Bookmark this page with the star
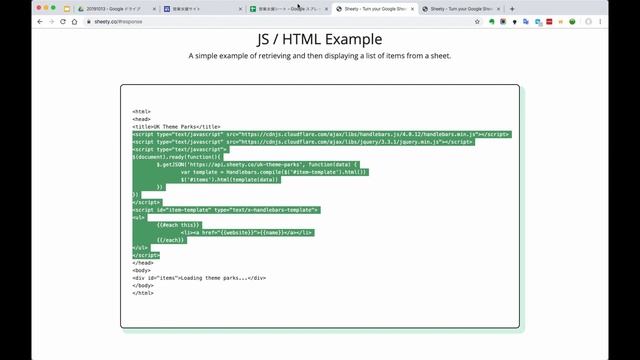Viewport: 640px width, 360px height. 477,22
